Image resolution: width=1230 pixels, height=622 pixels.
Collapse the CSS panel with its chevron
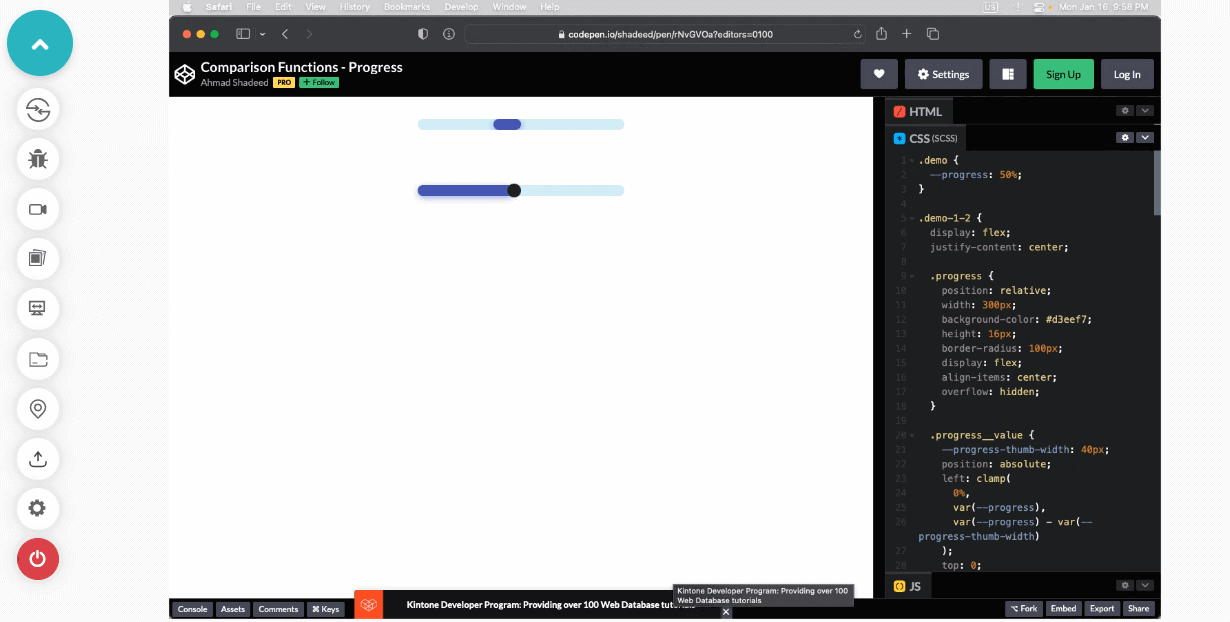1145,137
